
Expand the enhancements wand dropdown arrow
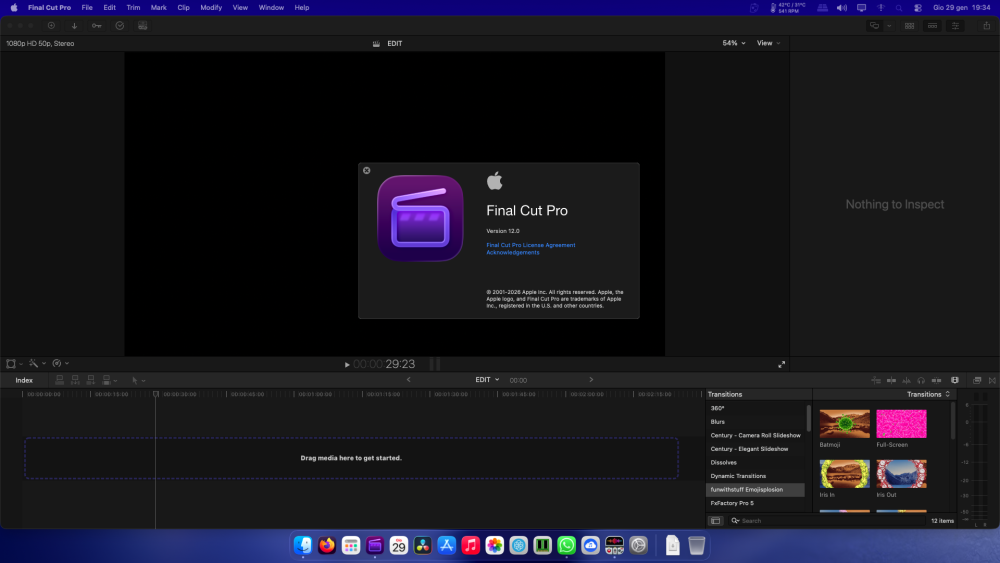(43, 364)
